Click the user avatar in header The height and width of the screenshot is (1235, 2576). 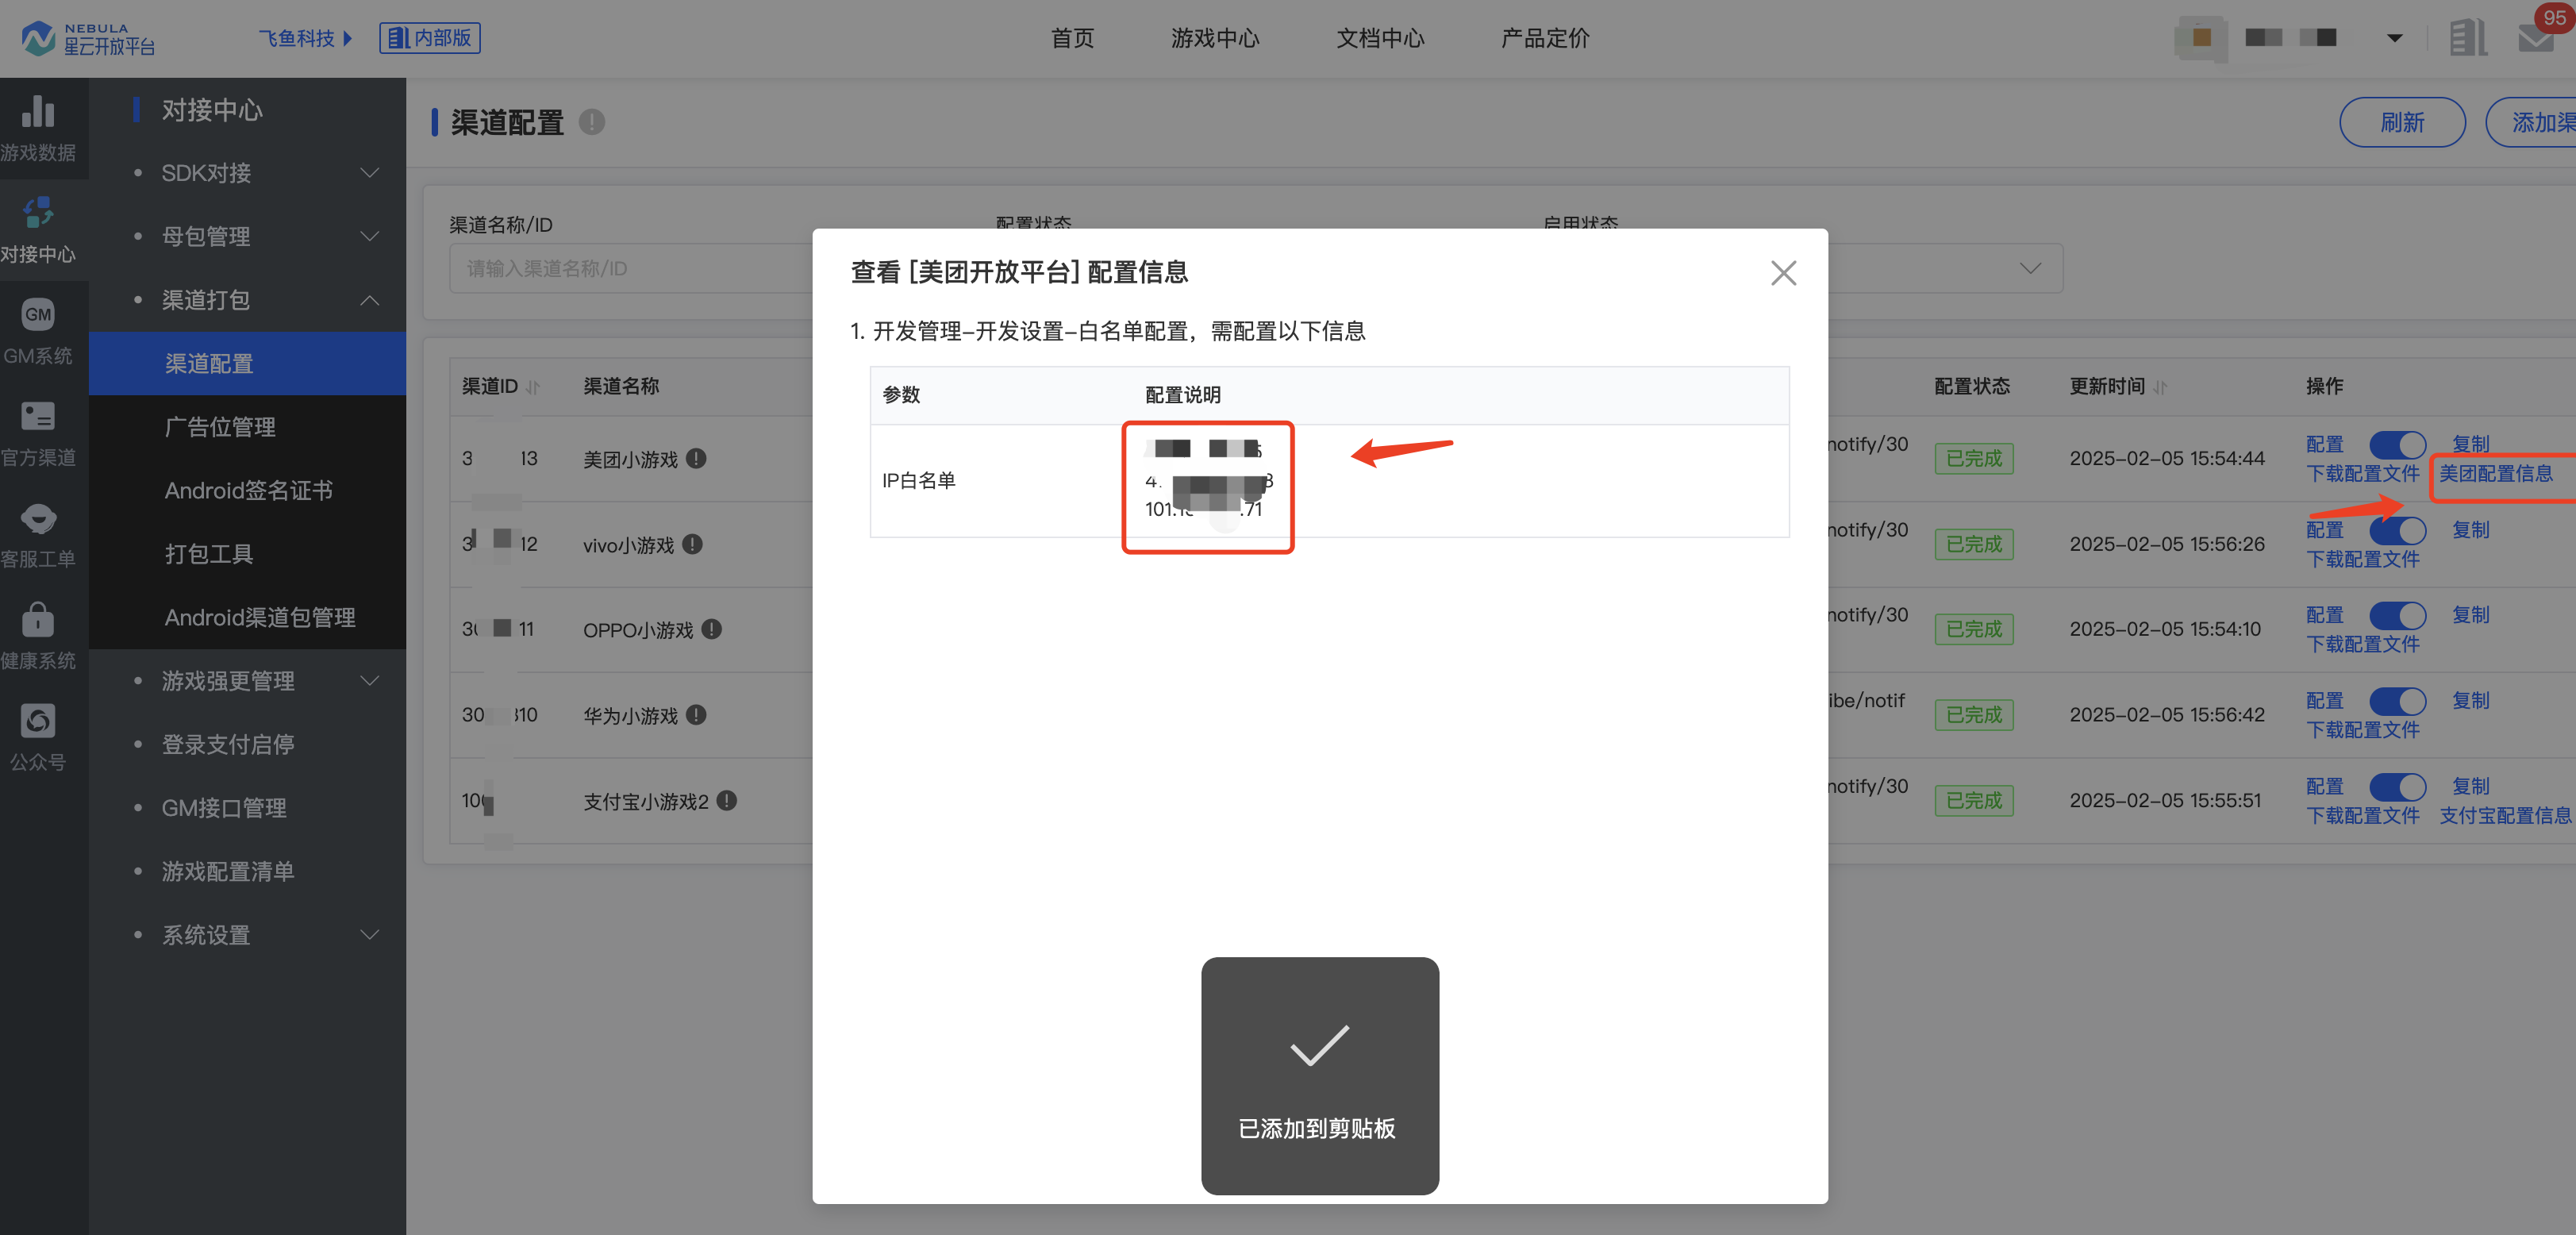[2201, 38]
